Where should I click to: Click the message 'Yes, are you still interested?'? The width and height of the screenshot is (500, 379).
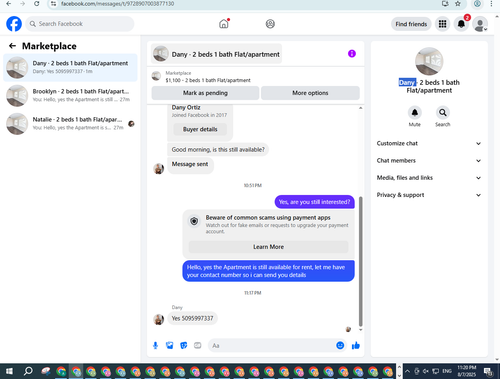(314, 202)
